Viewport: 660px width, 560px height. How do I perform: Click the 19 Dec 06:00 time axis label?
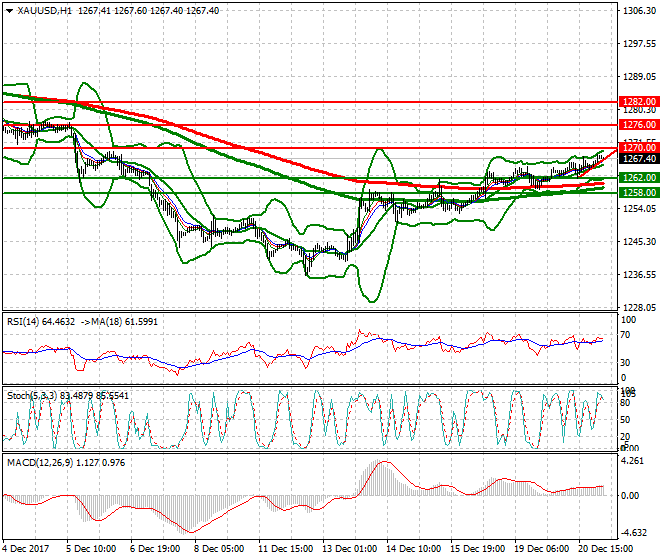coord(542,549)
